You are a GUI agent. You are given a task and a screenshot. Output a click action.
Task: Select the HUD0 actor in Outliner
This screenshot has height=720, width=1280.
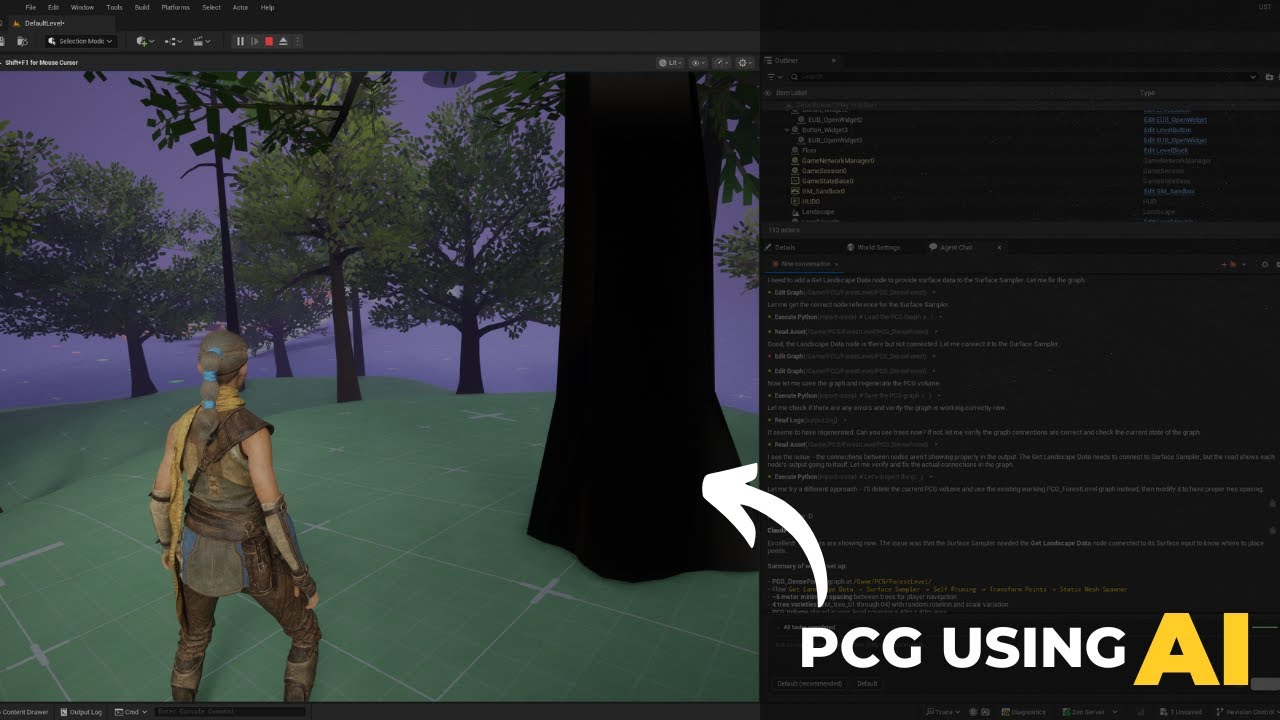coord(810,202)
